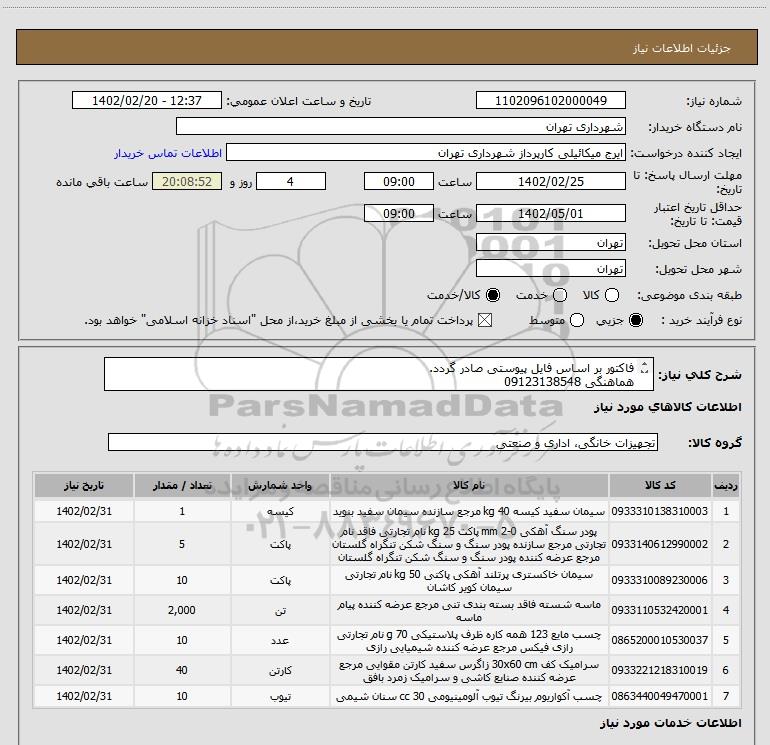Click unit تن in row 4

point(280,610)
